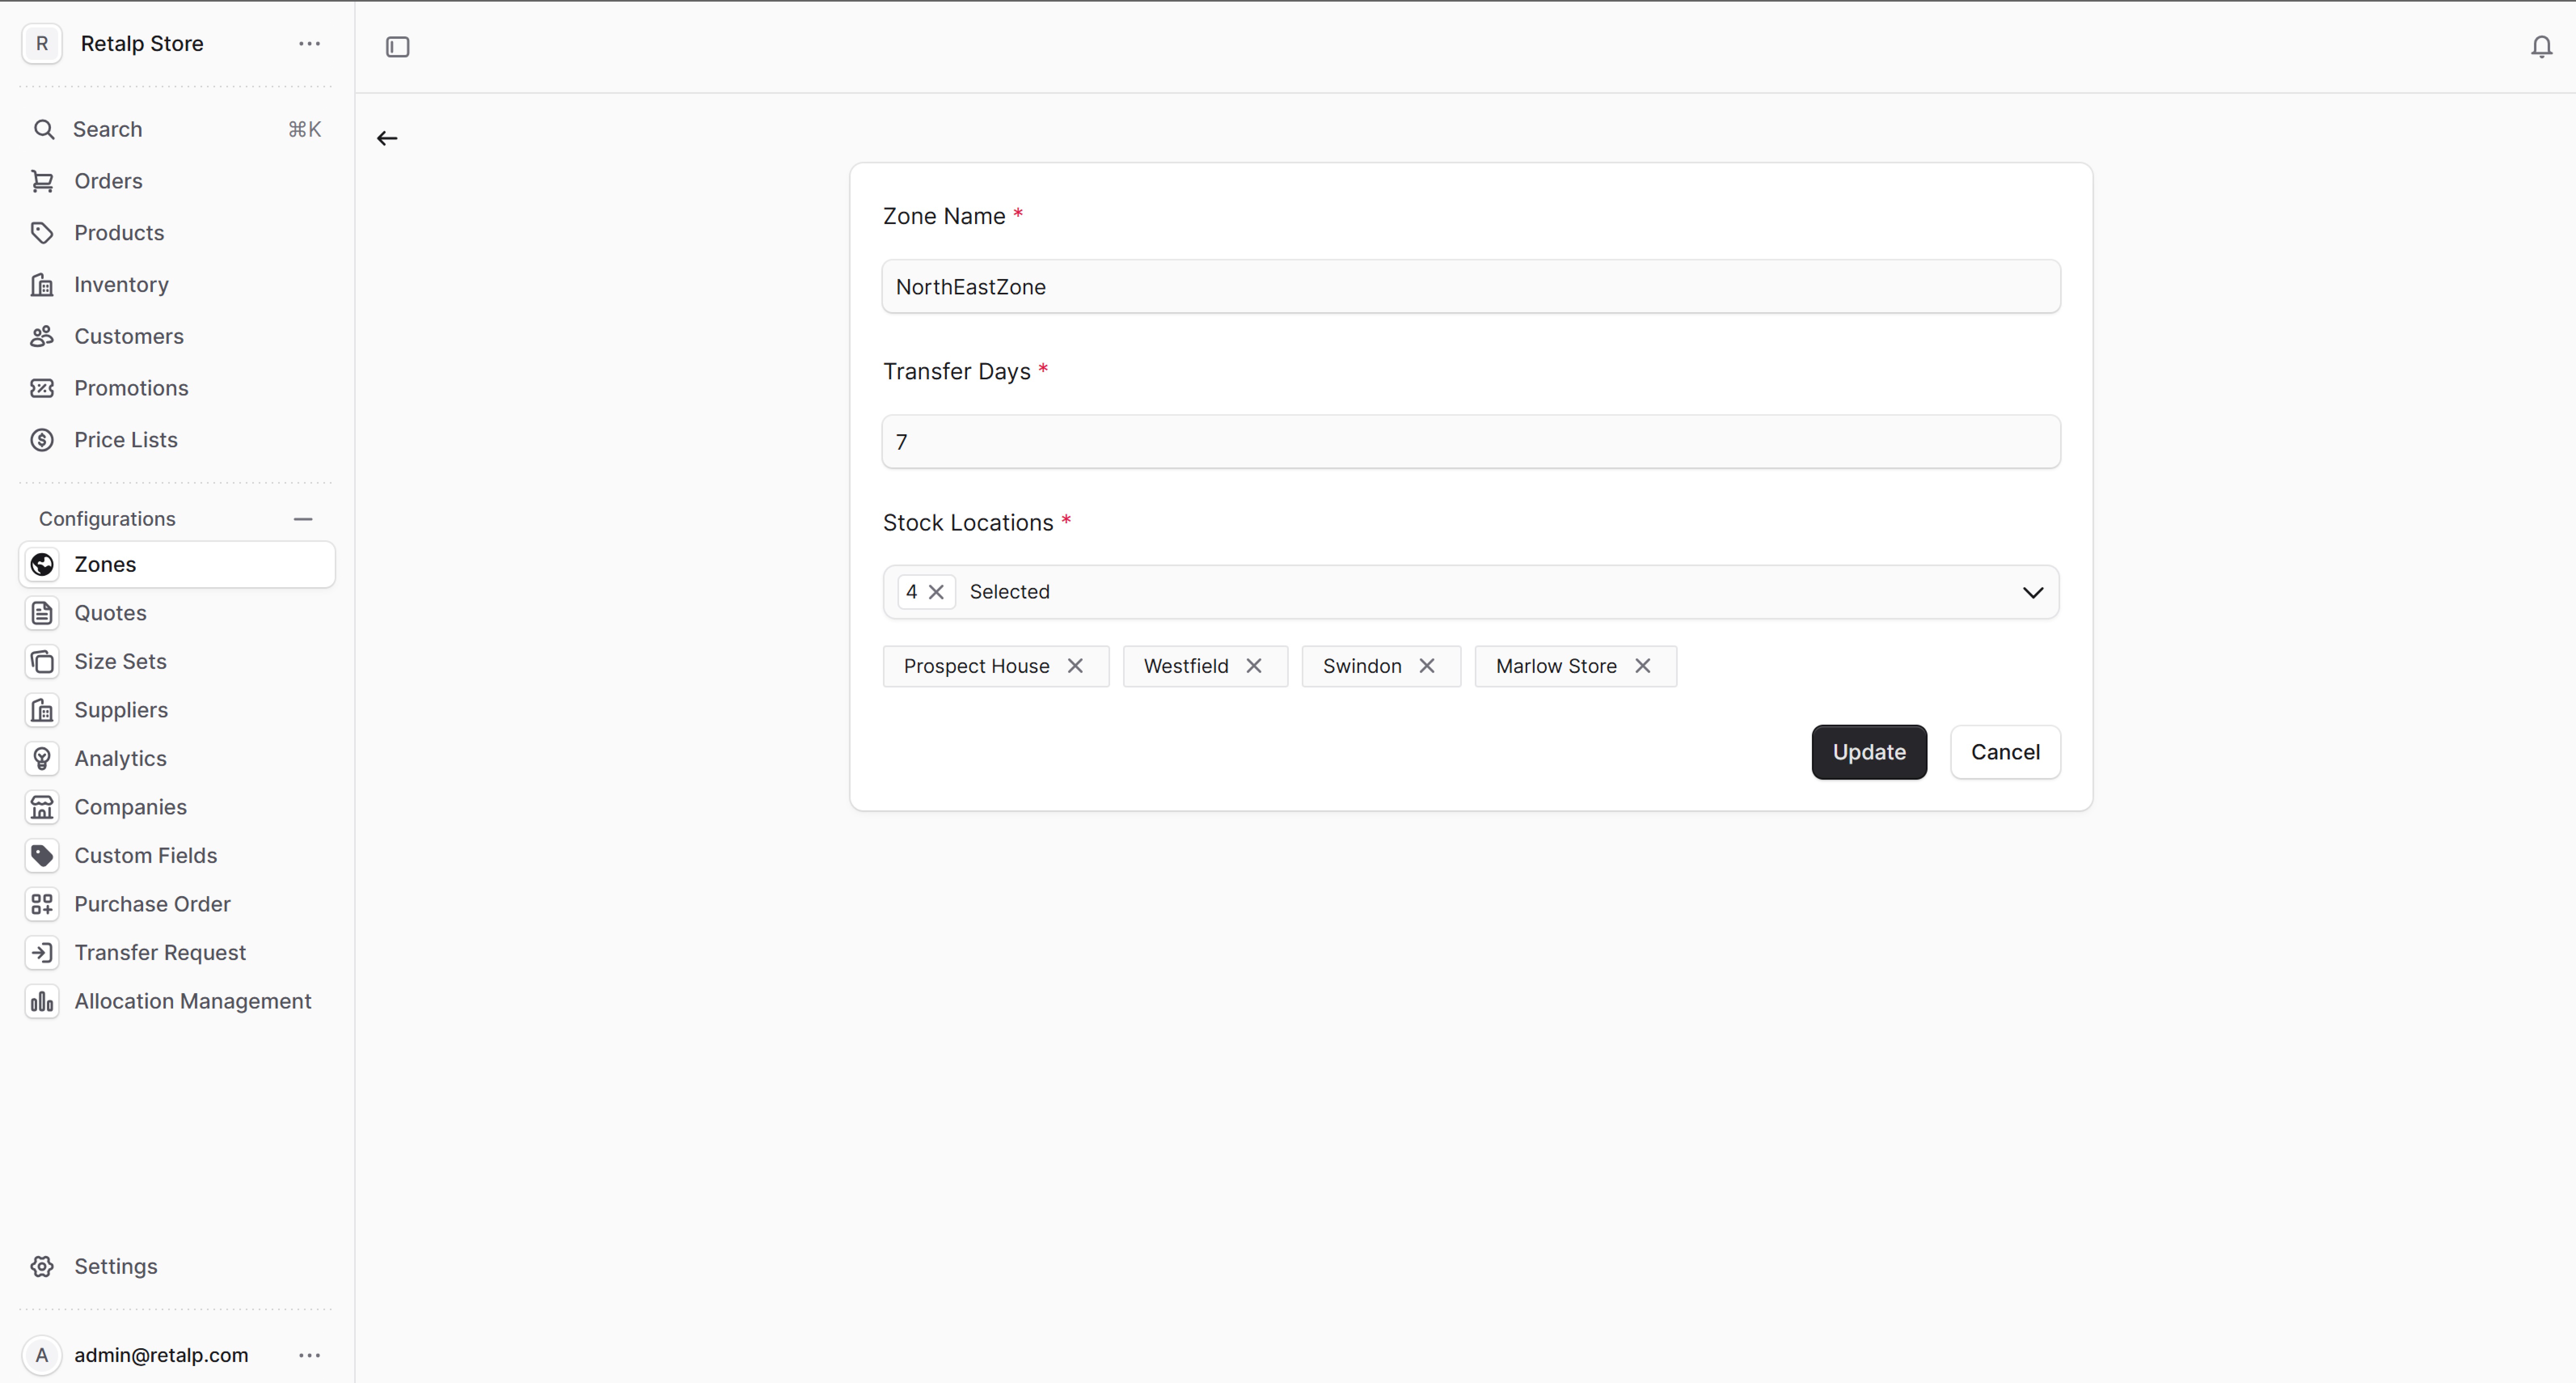
Task: Click the Update button
Action: click(x=1868, y=752)
